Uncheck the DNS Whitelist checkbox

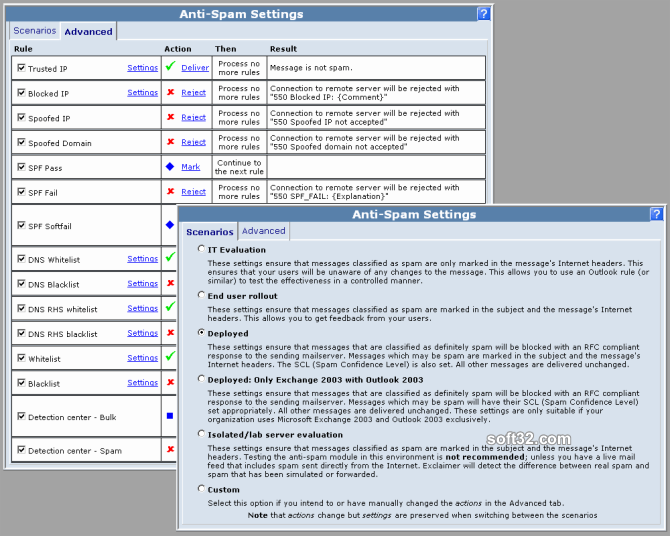(21, 259)
